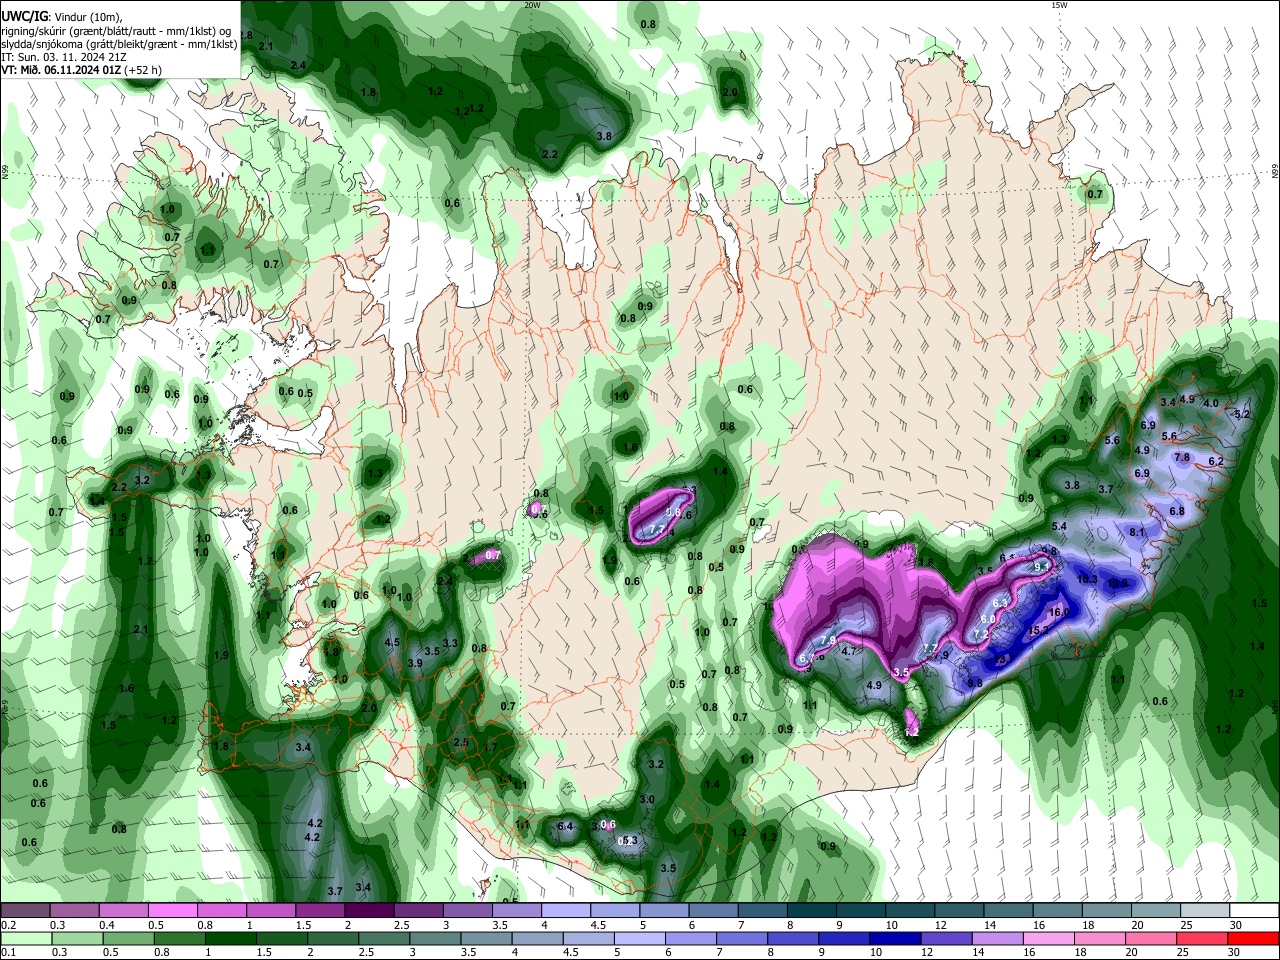Click the lower legend swatch labeled 2.5
The height and width of the screenshot is (960, 1280).
[x=383, y=938]
